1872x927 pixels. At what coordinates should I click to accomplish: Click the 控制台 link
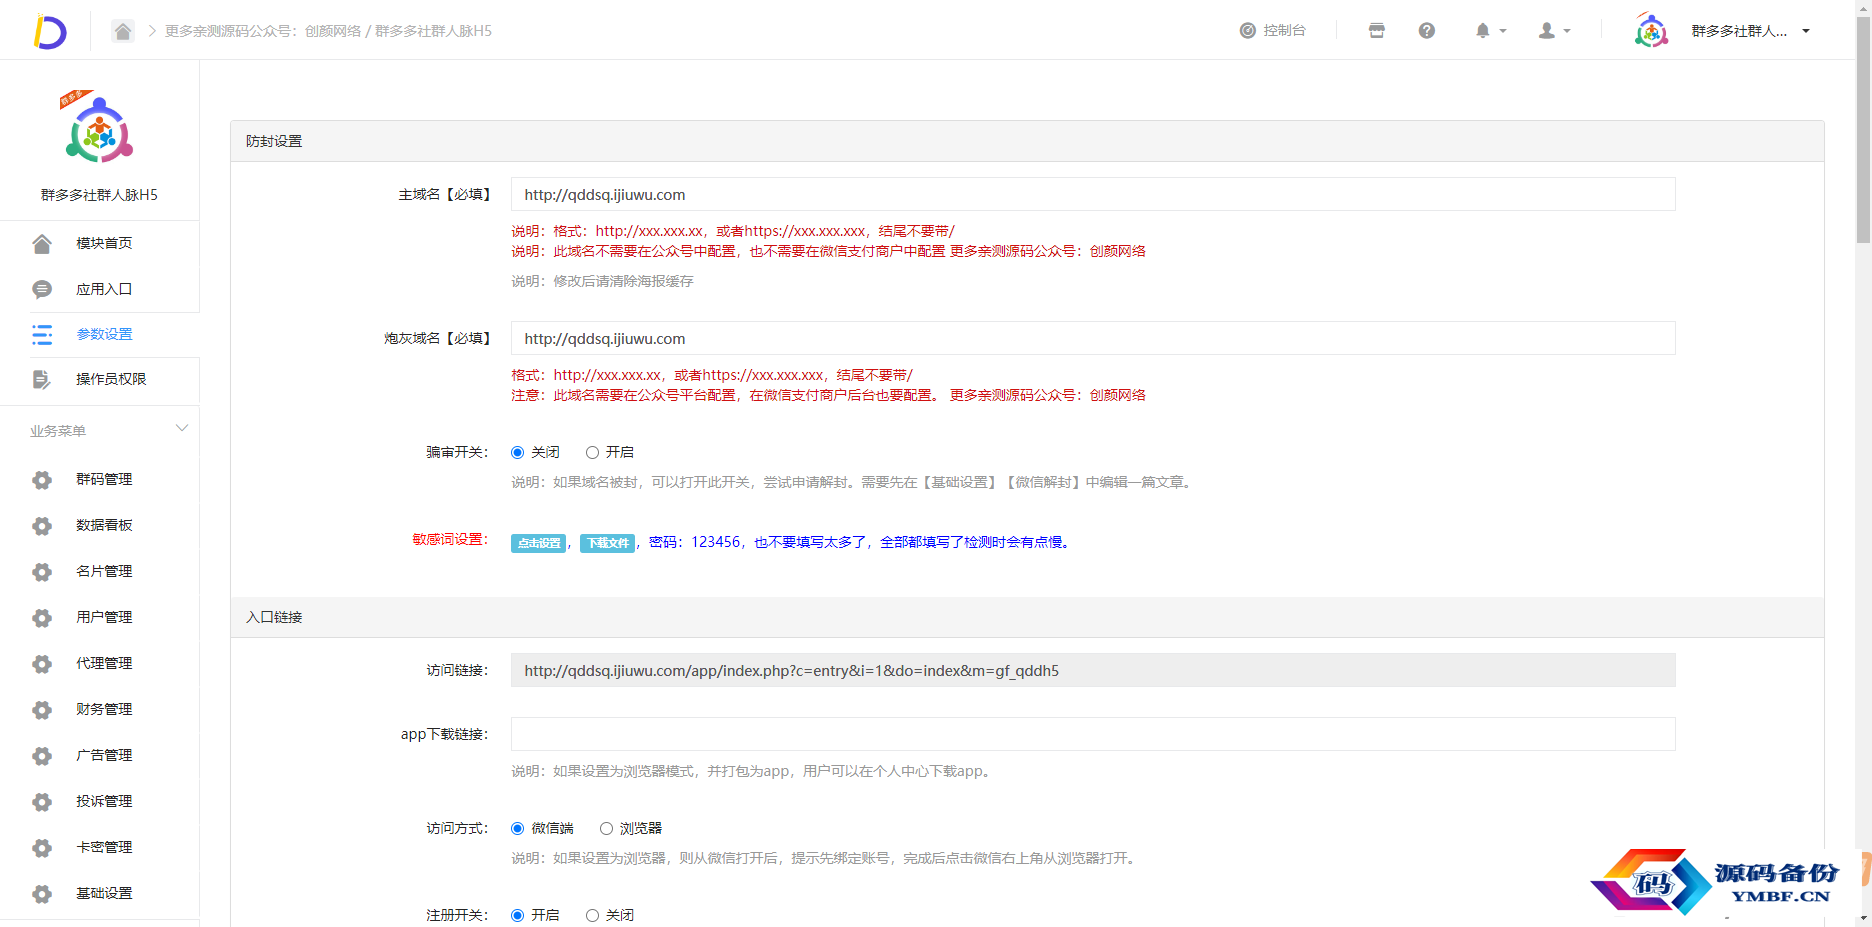click(1273, 31)
